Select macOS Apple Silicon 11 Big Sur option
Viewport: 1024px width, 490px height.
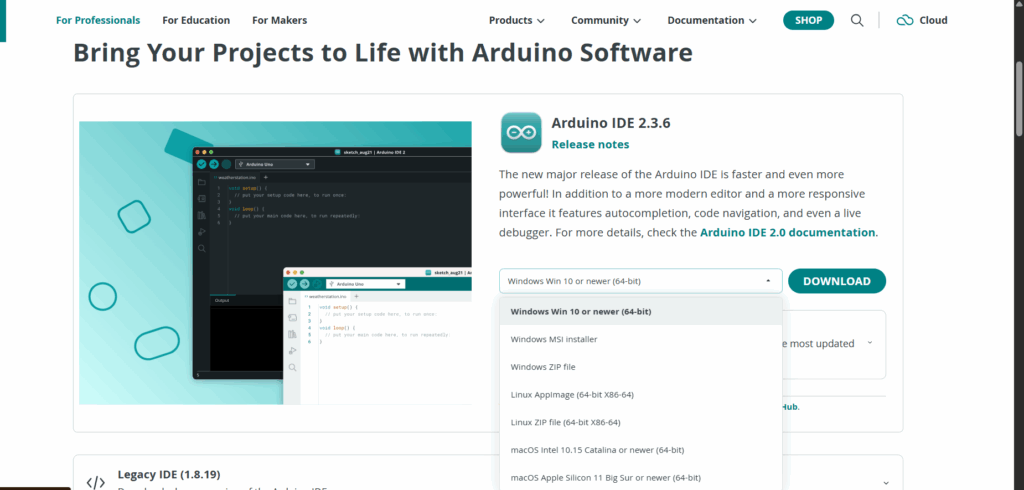tap(605, 478)
